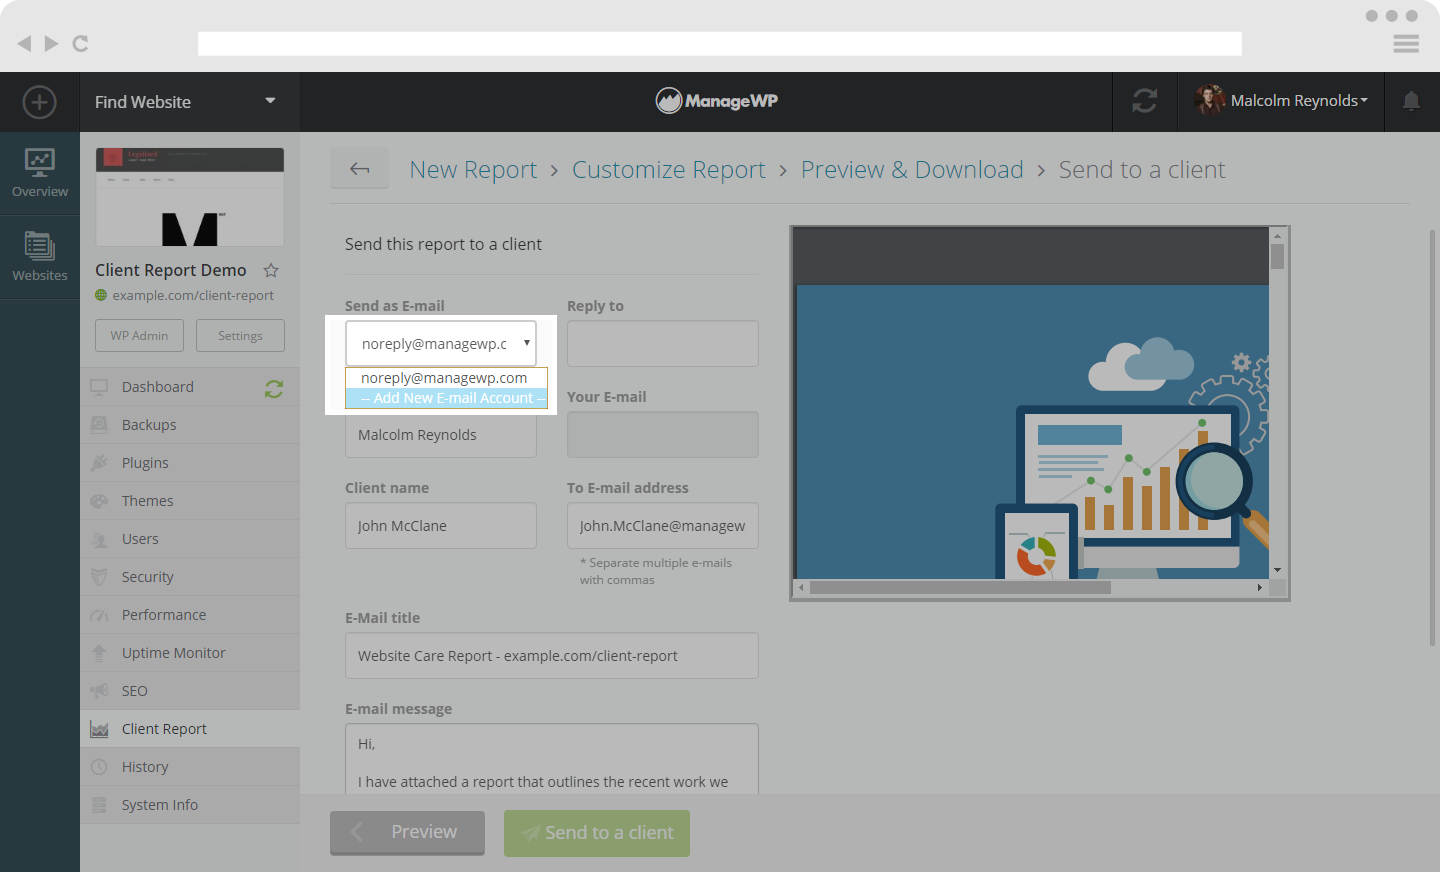Click the browser forward arrow
This screenshot has height=872, width=1440.
pyautogui.click(x=51, y=43)
